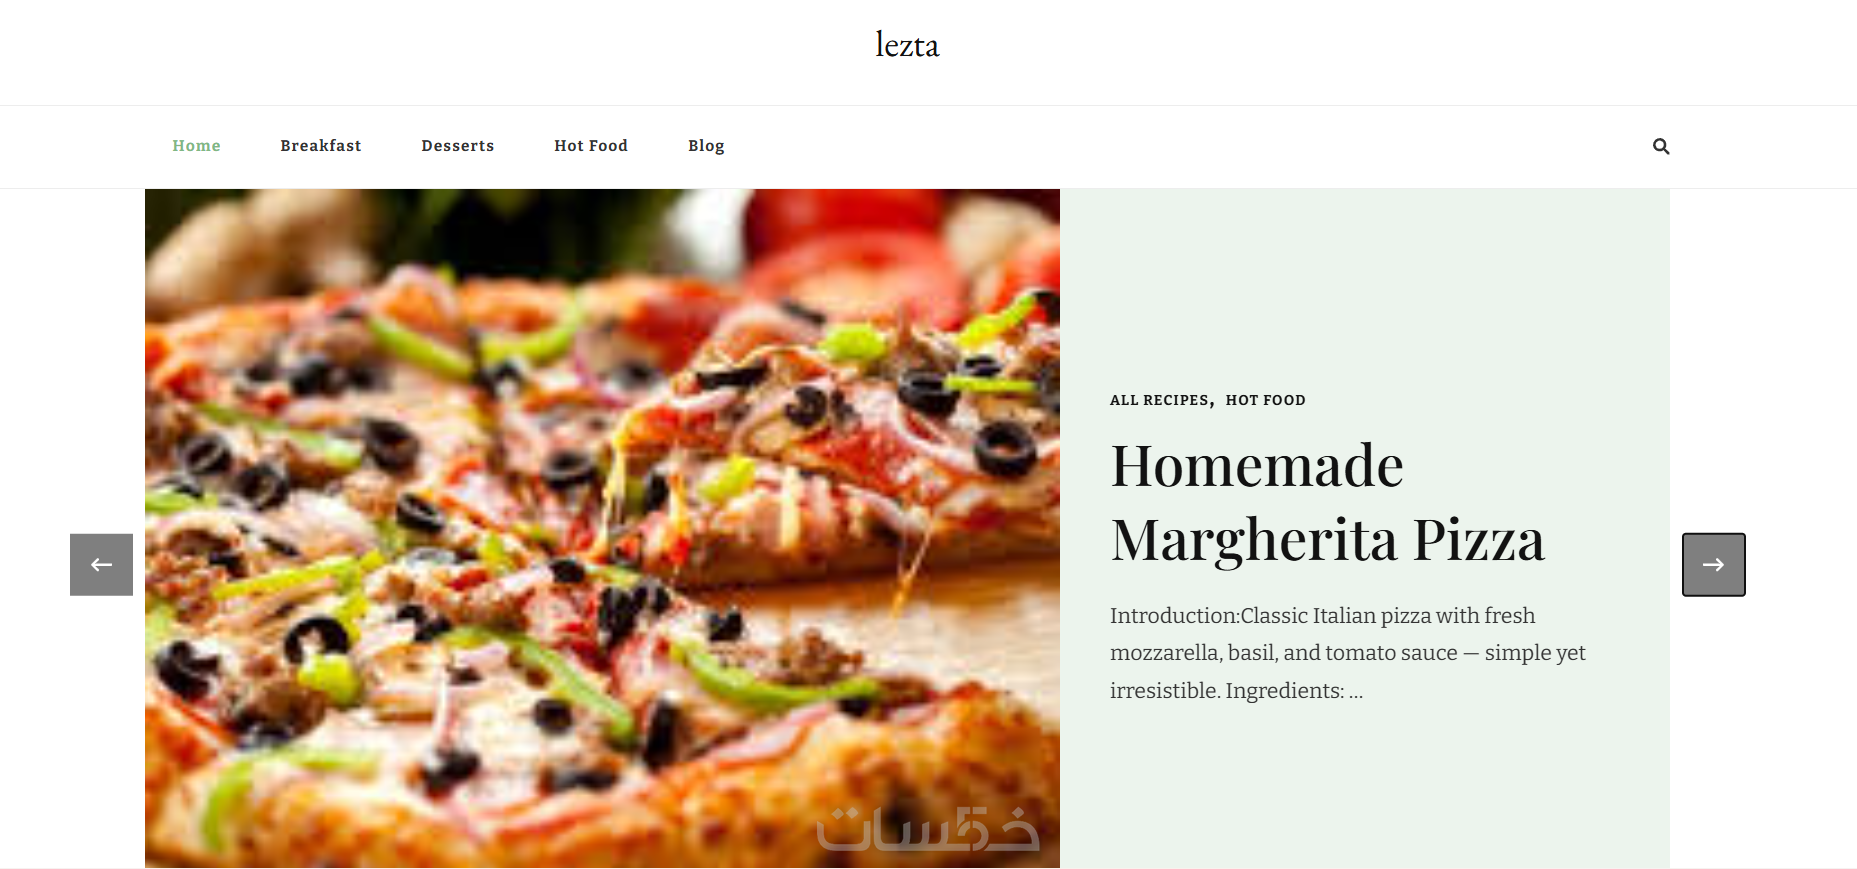Click the word Homemade in the slide title

click(1257, 466)
